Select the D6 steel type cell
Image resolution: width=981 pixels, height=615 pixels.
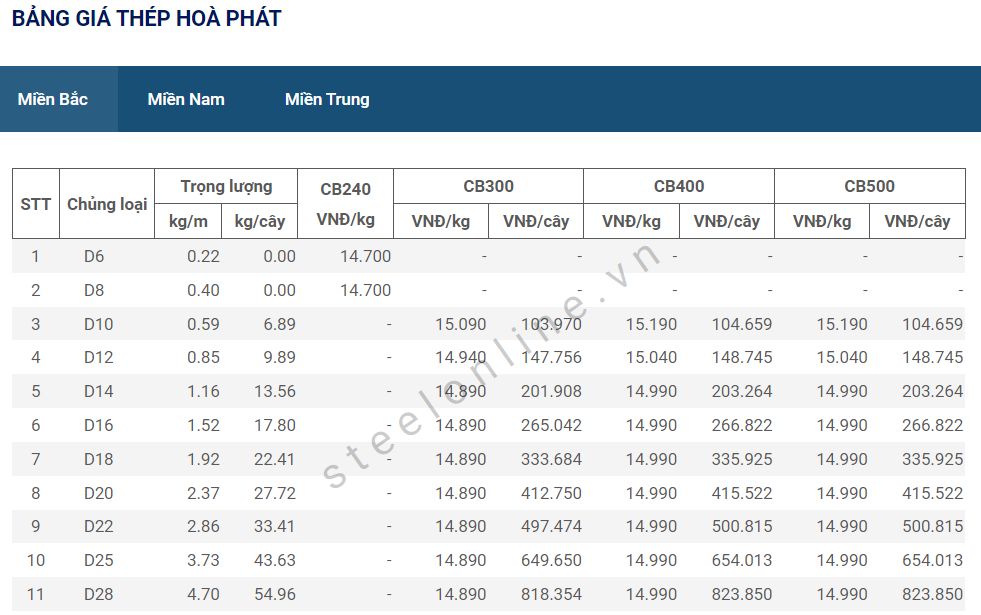94,257
